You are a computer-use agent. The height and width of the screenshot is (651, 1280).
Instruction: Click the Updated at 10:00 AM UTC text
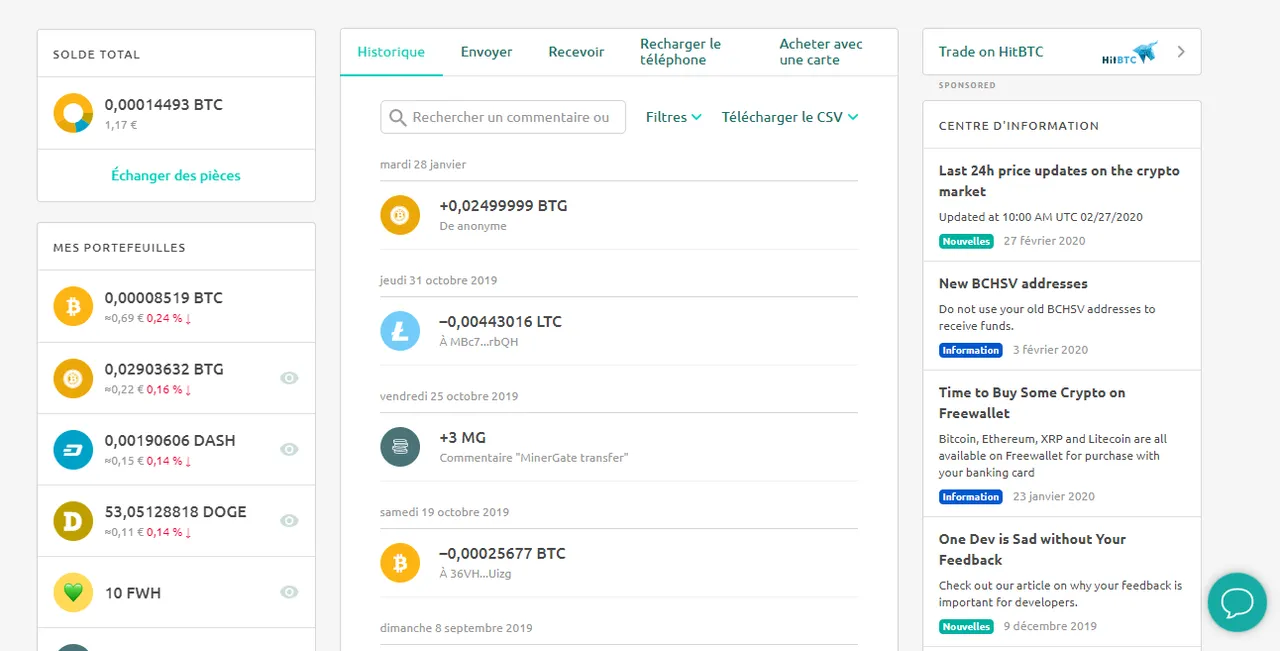point(1040,217)
